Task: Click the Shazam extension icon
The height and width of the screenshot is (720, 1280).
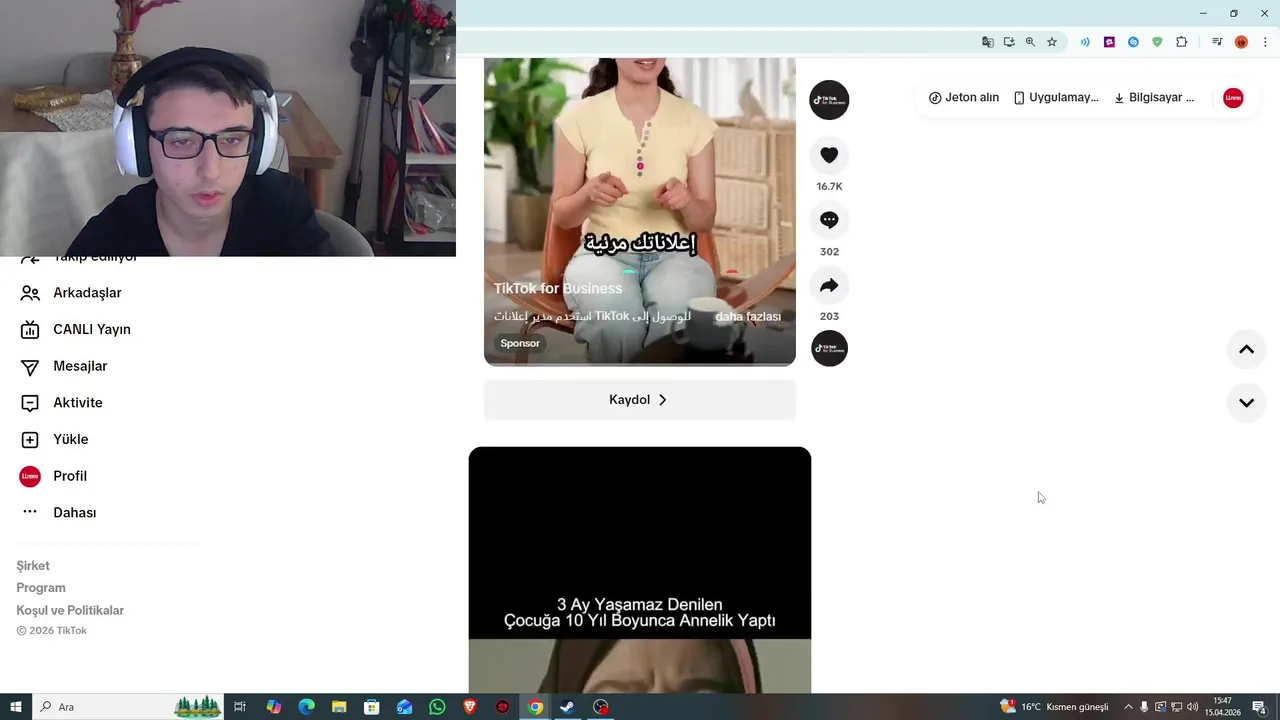Action: click(x=1133, y=42)
